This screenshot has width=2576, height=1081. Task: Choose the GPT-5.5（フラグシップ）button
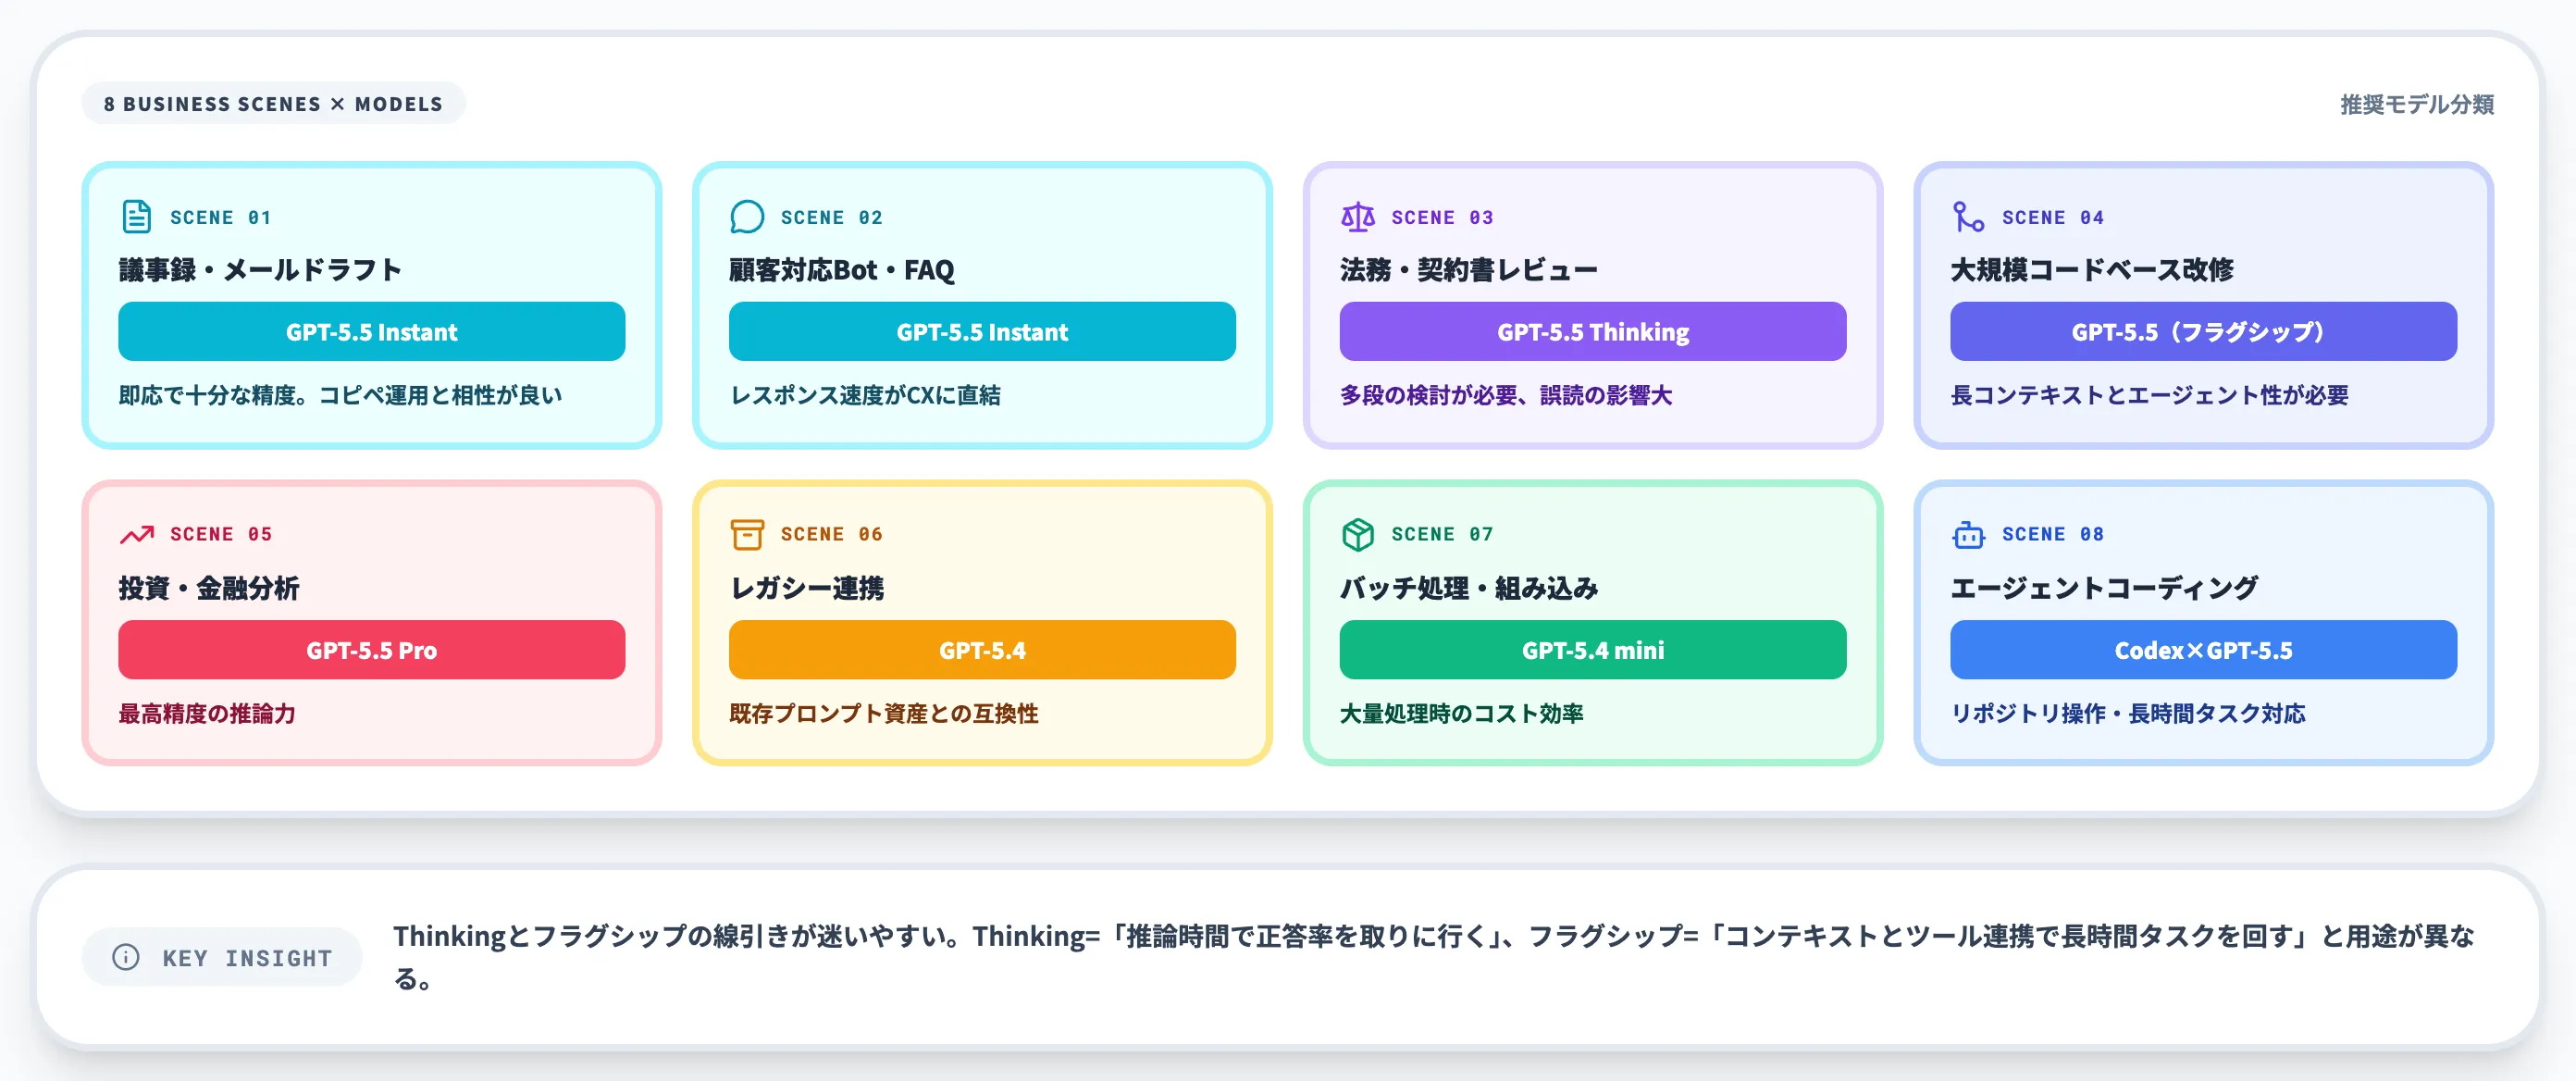(x=2203, y=331)
